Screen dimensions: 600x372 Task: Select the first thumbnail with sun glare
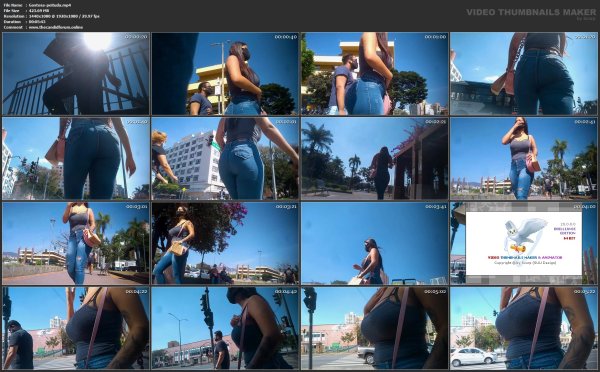click(75, 73)
